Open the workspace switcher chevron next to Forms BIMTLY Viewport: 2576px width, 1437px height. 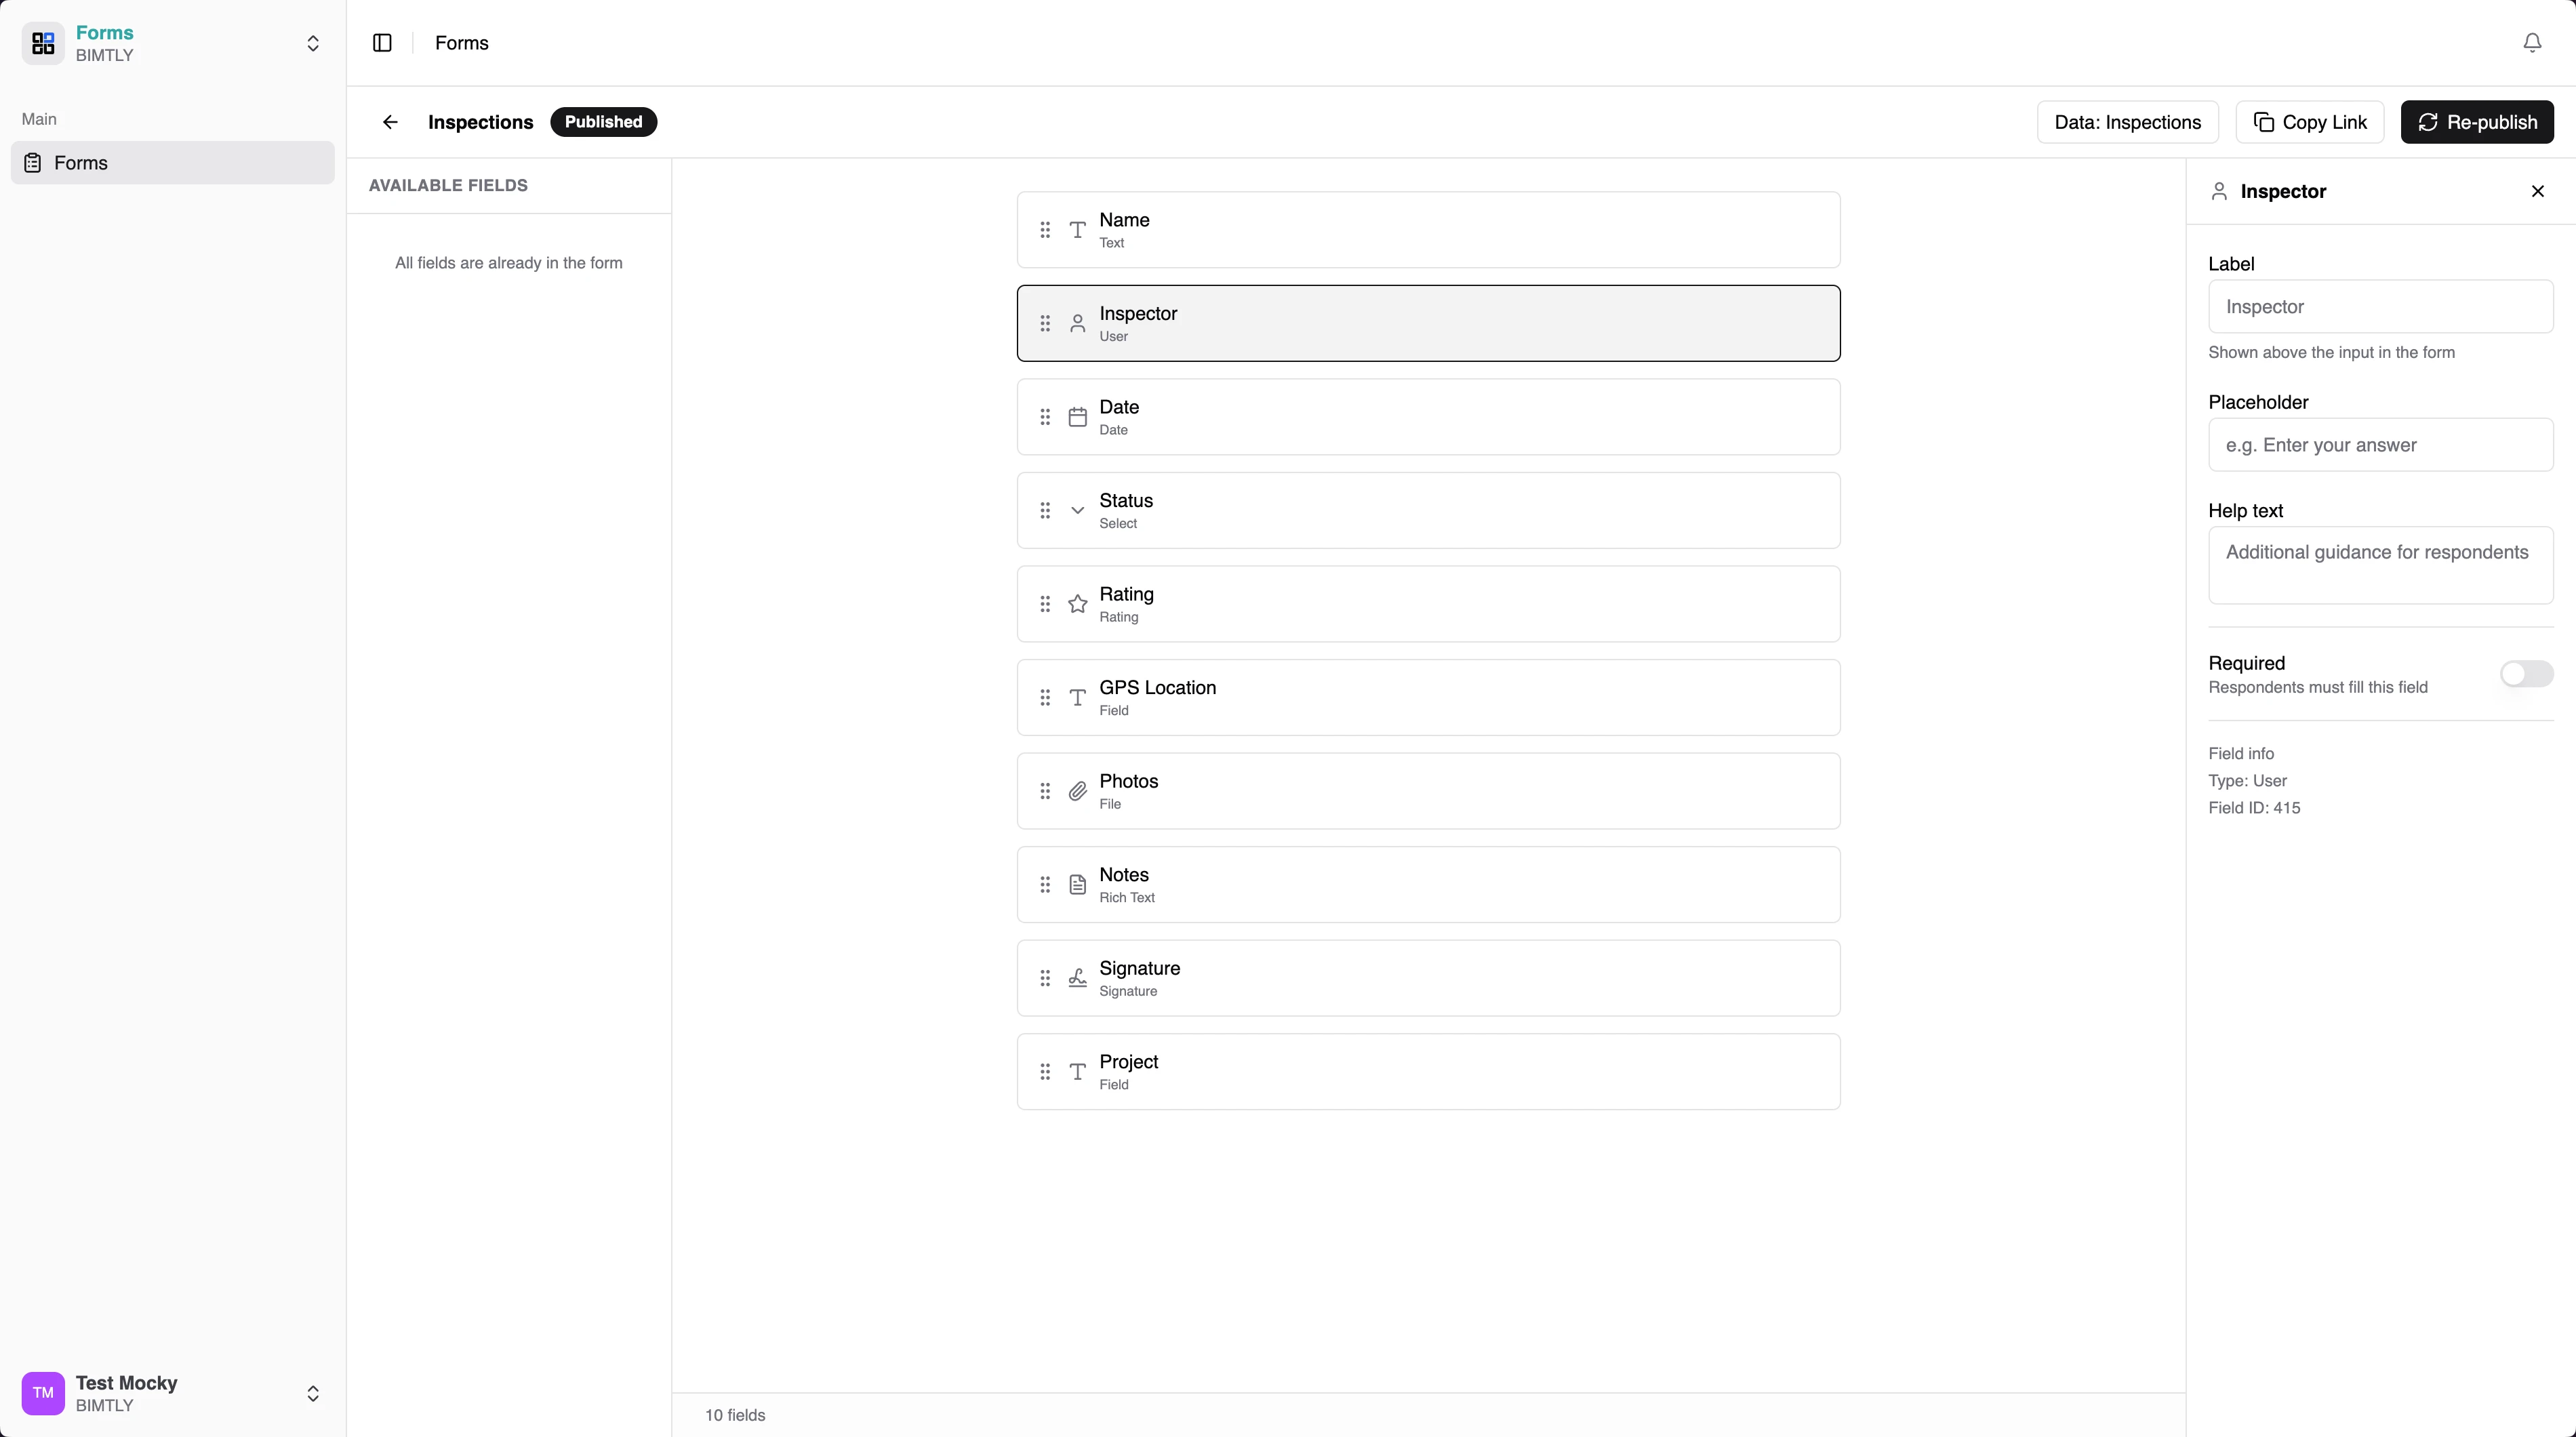(x=313, y=43)
